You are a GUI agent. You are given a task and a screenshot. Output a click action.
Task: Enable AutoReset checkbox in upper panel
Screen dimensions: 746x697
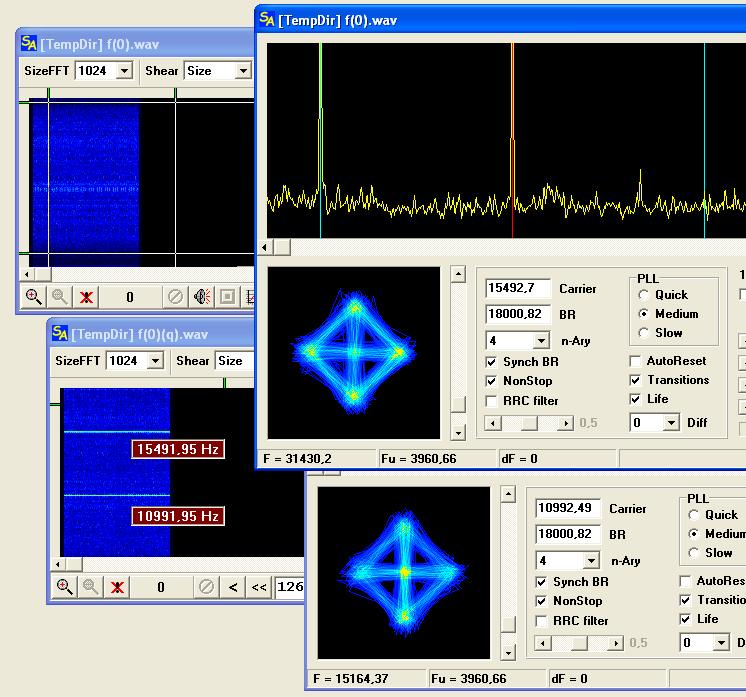[636, 361]
